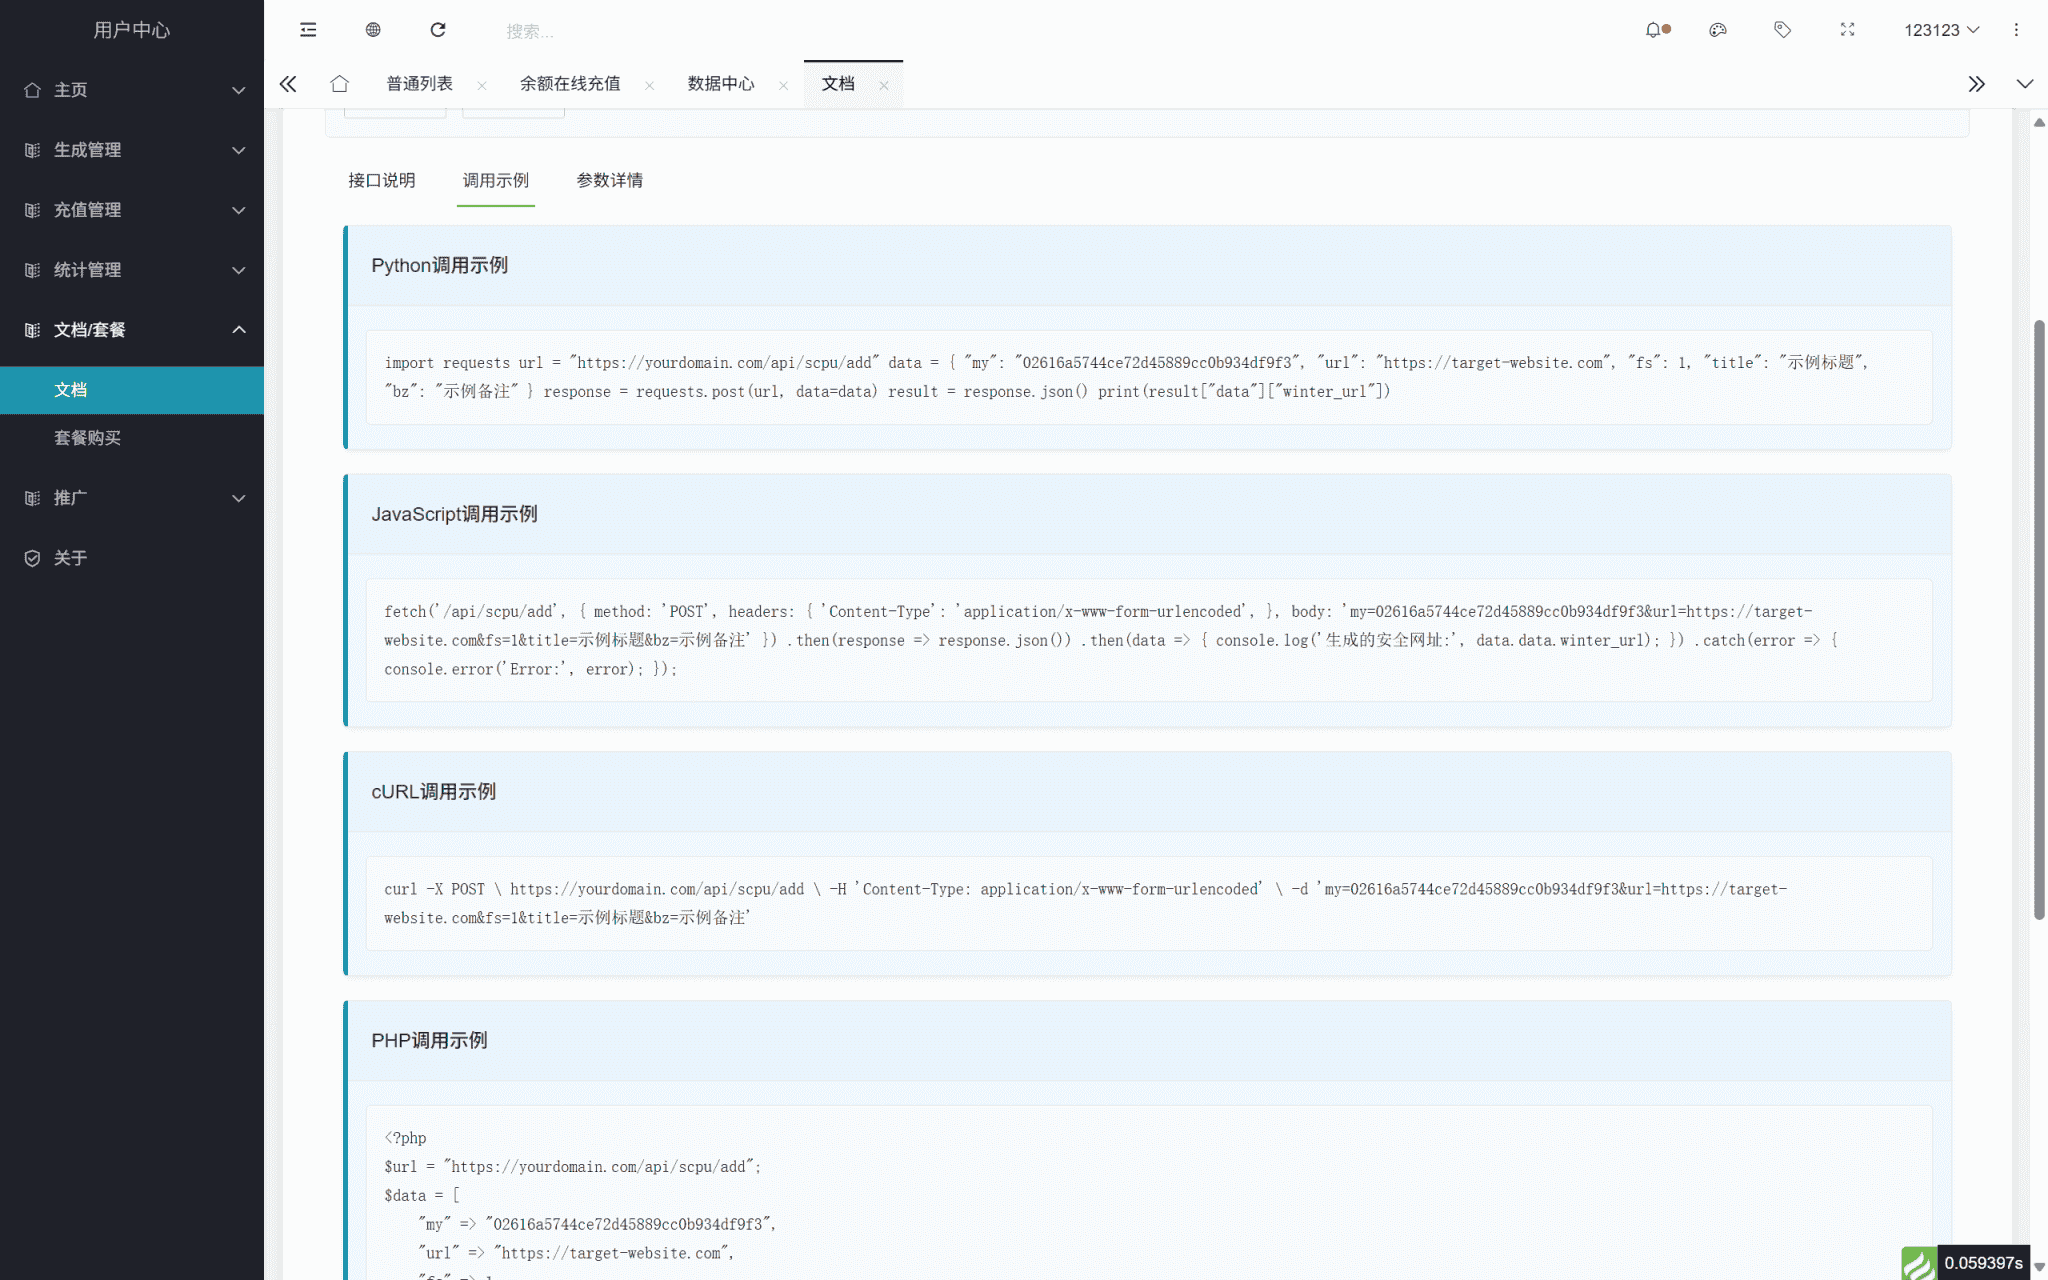
Task: Click the refresh page icon
Action: pyautogui.click(x=438, y=30)
